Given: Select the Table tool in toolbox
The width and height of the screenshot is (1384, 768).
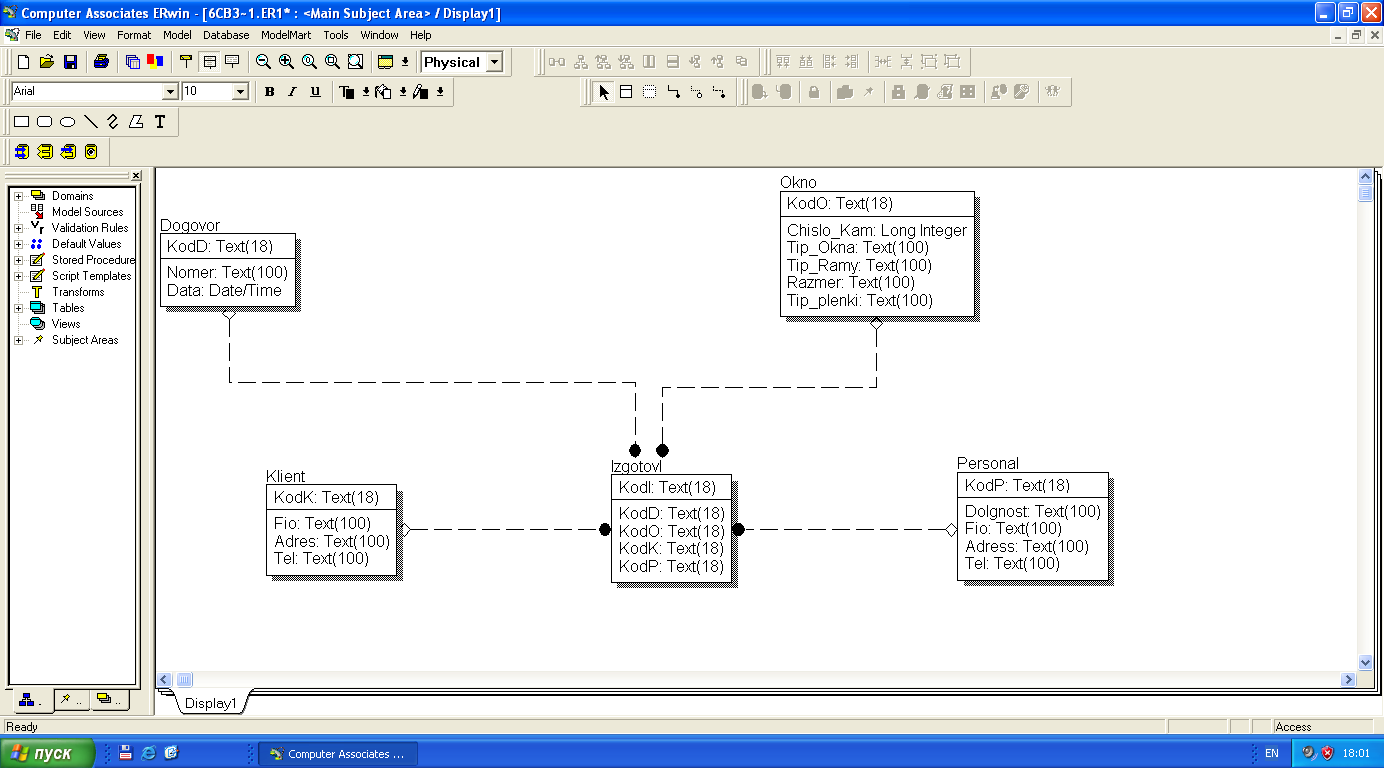Looking at the screenshot, I should point(626,92).
